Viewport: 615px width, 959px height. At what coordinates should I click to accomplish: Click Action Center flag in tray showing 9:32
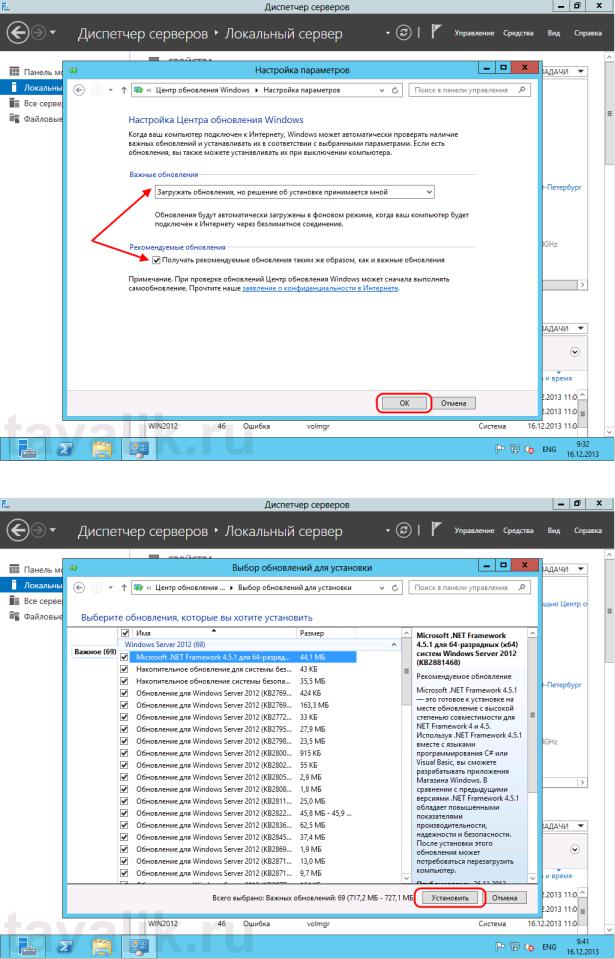pos(500,449)
